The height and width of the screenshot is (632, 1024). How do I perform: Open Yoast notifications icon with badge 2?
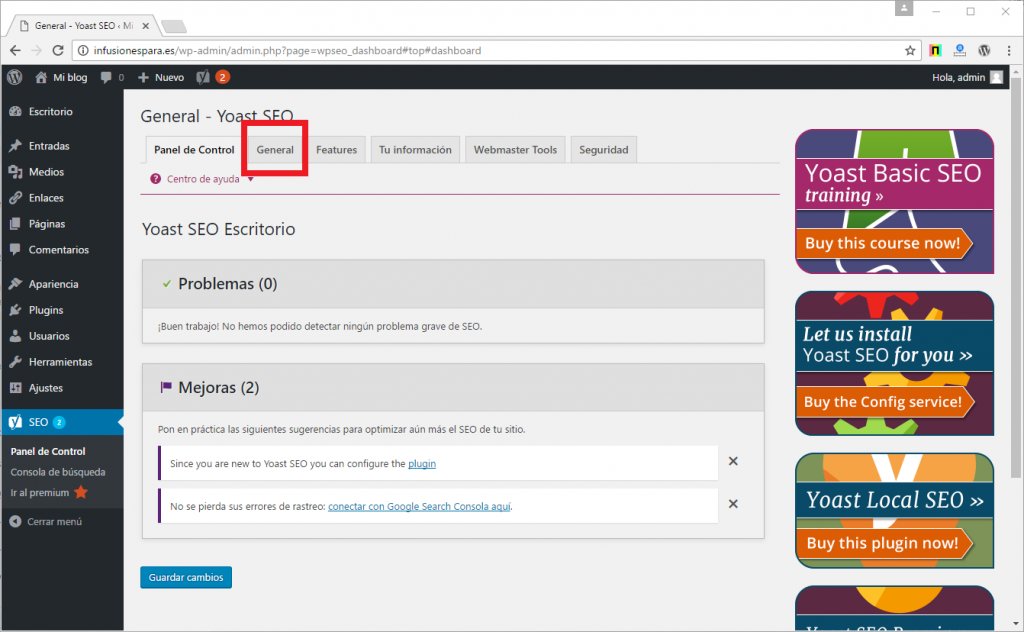[212, 77]
